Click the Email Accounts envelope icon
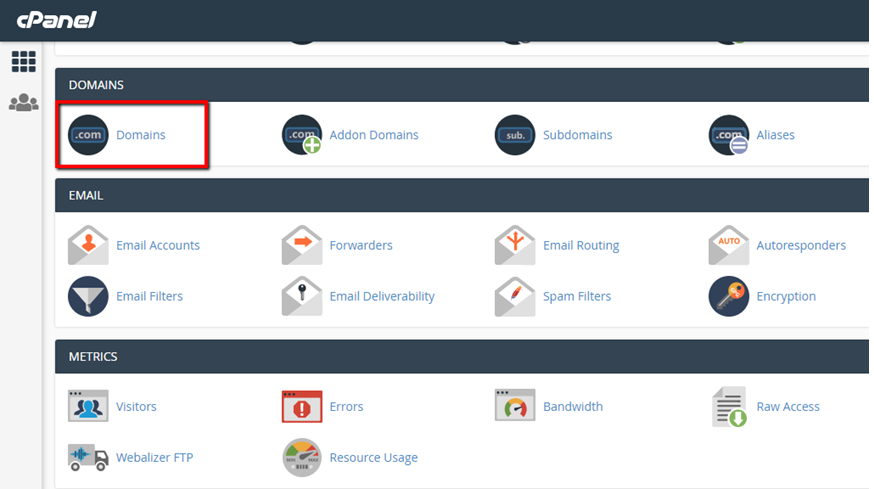Image resolution: width=874 pixels, height=489 pixels. point(88,245)
